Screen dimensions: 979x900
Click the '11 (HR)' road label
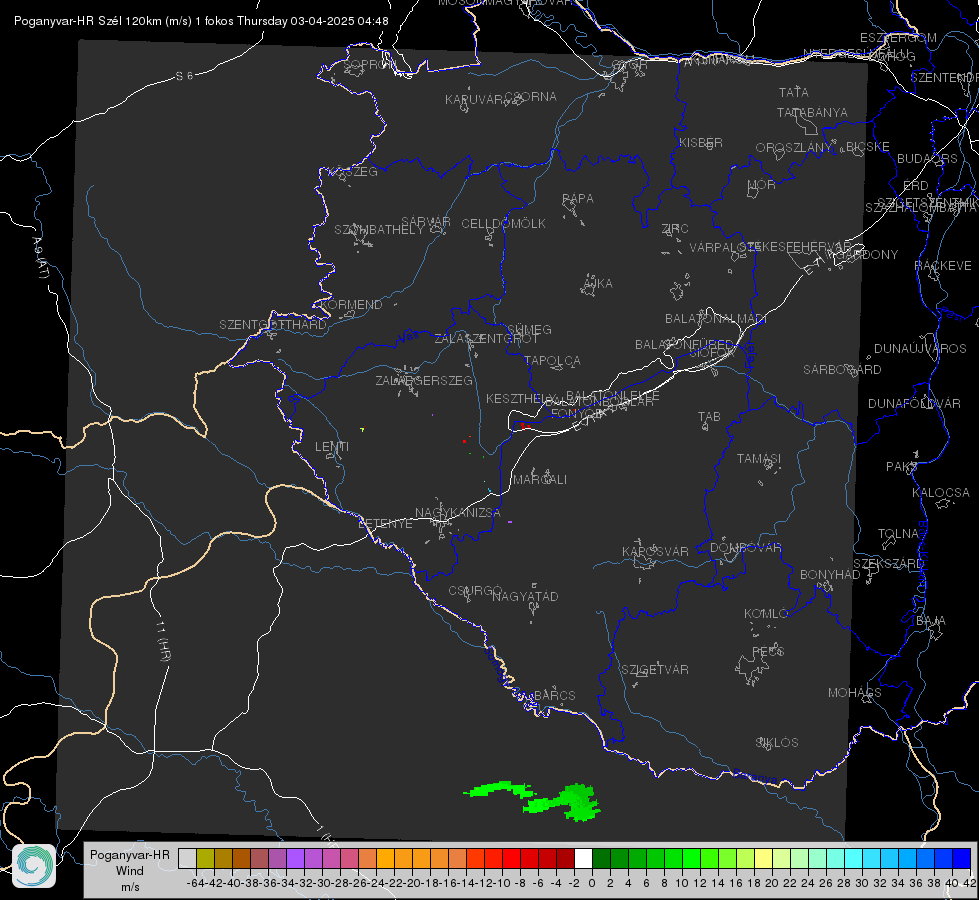pyautogui.click(x=162, y=641)
